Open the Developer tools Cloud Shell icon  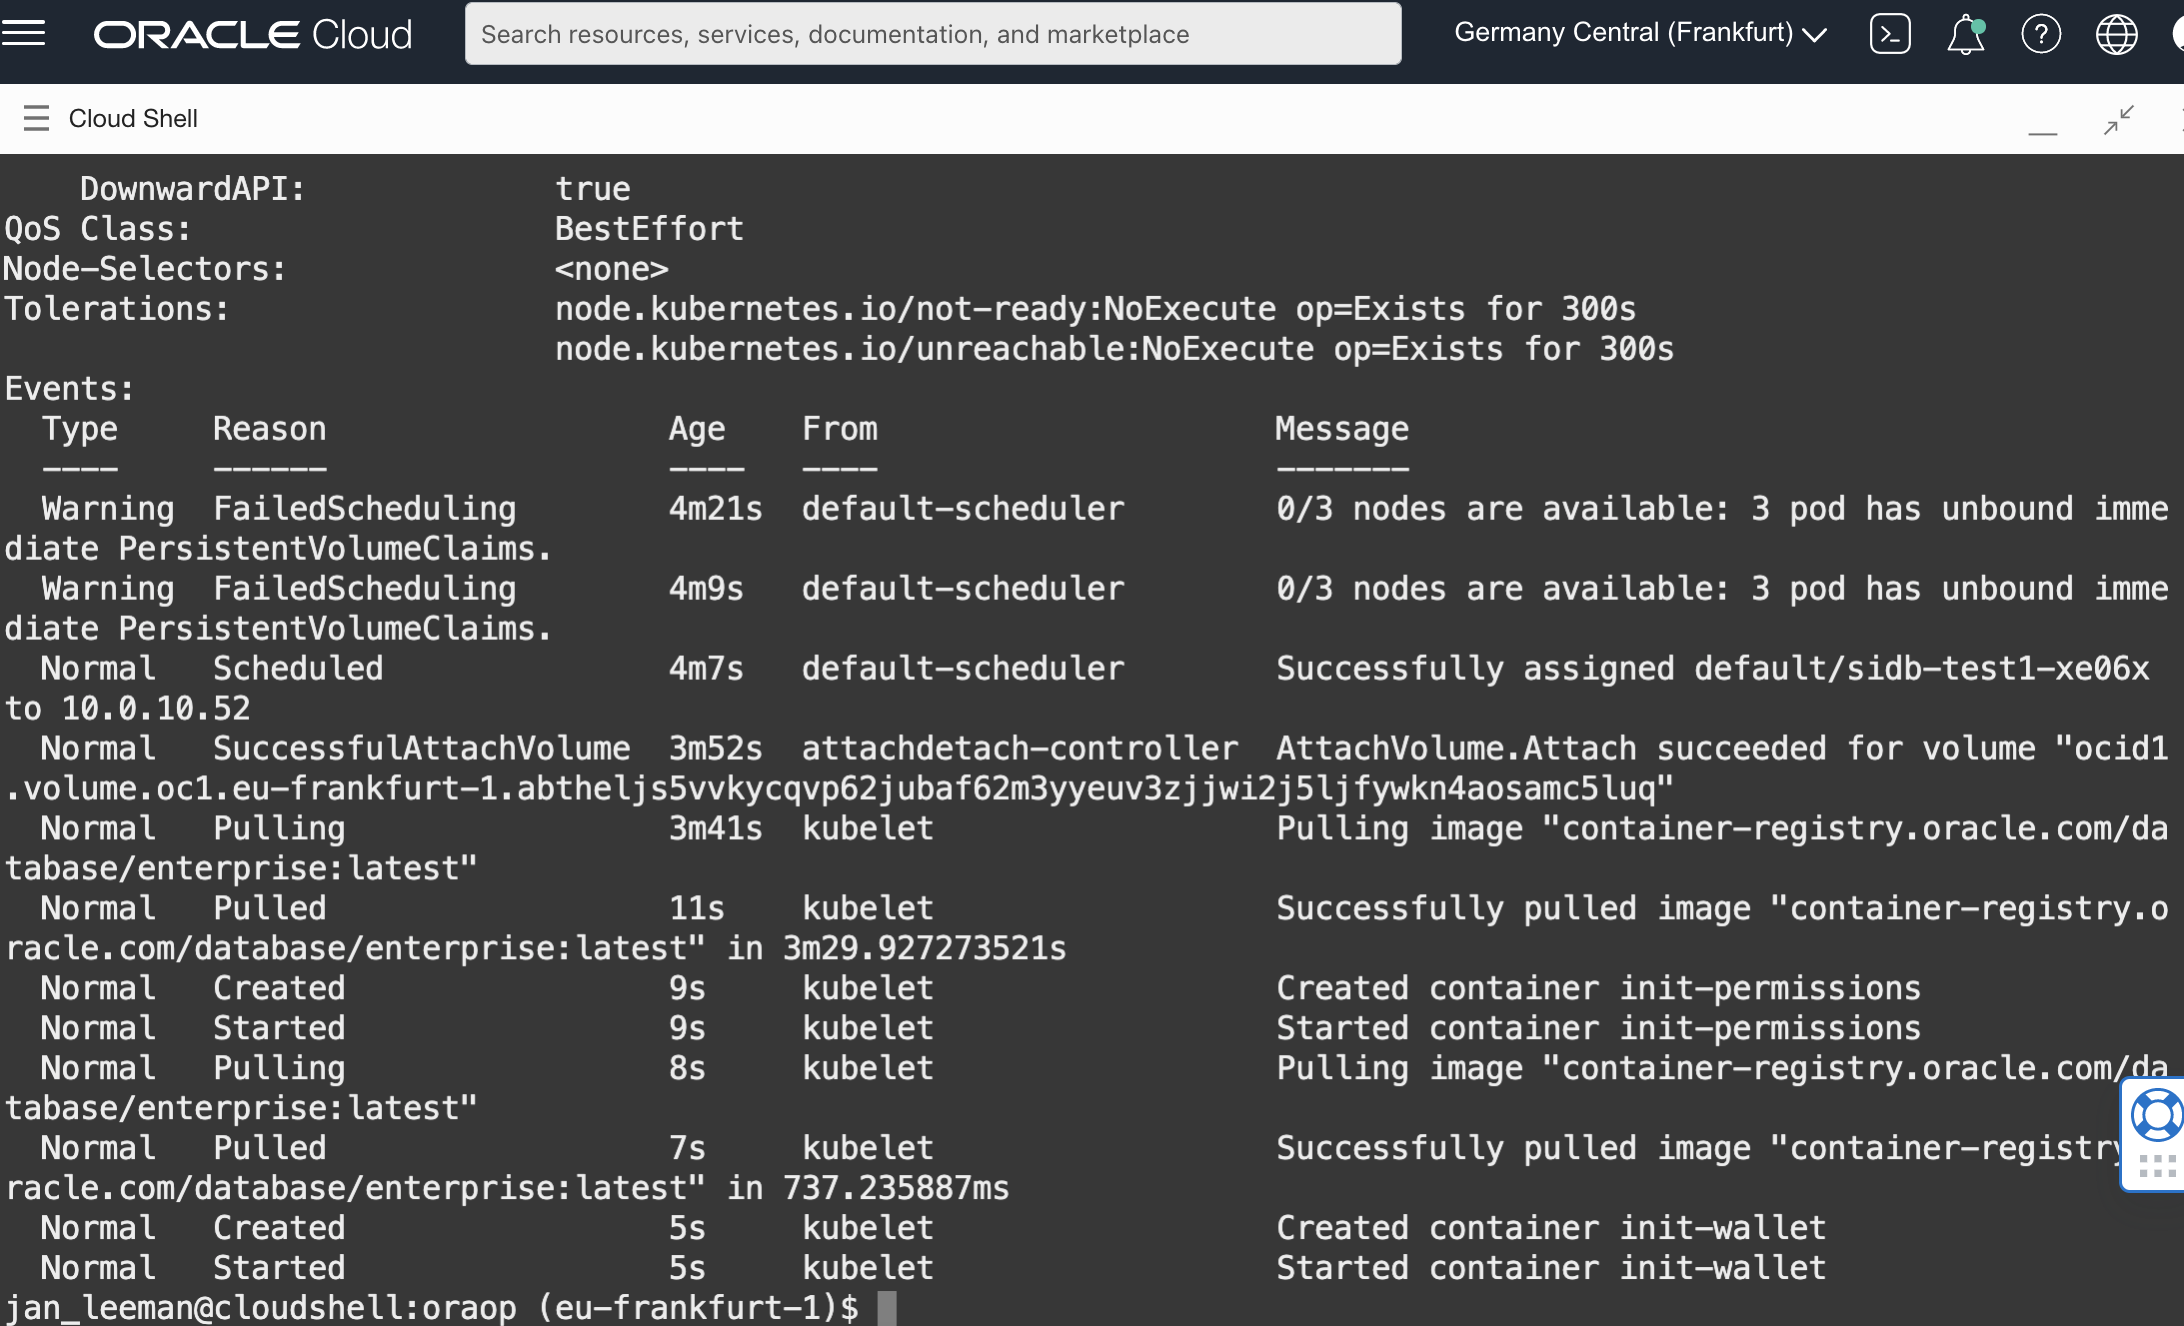click(x=1889, y=35)
